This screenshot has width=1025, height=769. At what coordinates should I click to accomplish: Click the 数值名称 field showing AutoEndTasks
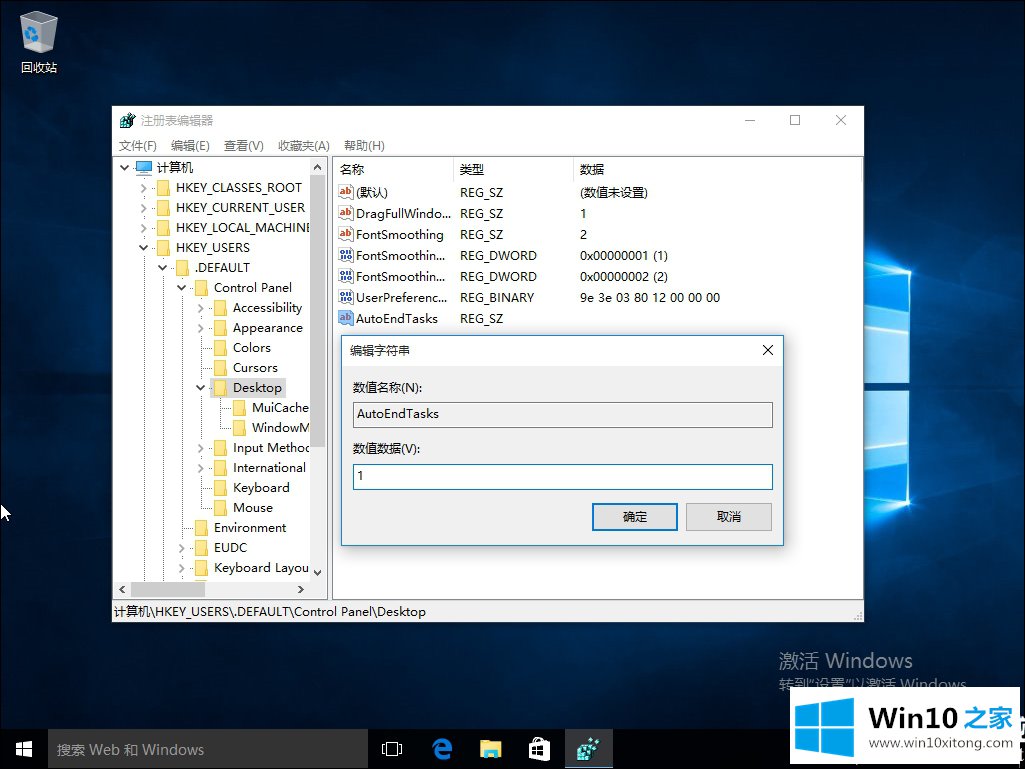[563, 415]
